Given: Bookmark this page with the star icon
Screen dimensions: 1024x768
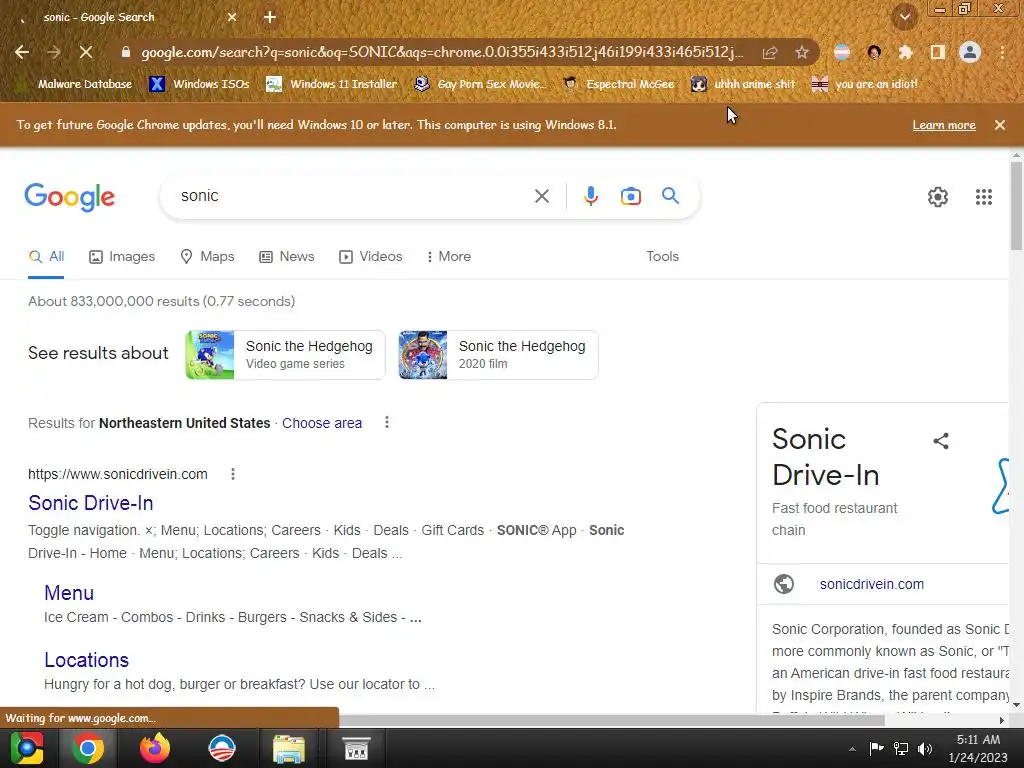Looking at the screenshot, I should (x=802, y=52).
